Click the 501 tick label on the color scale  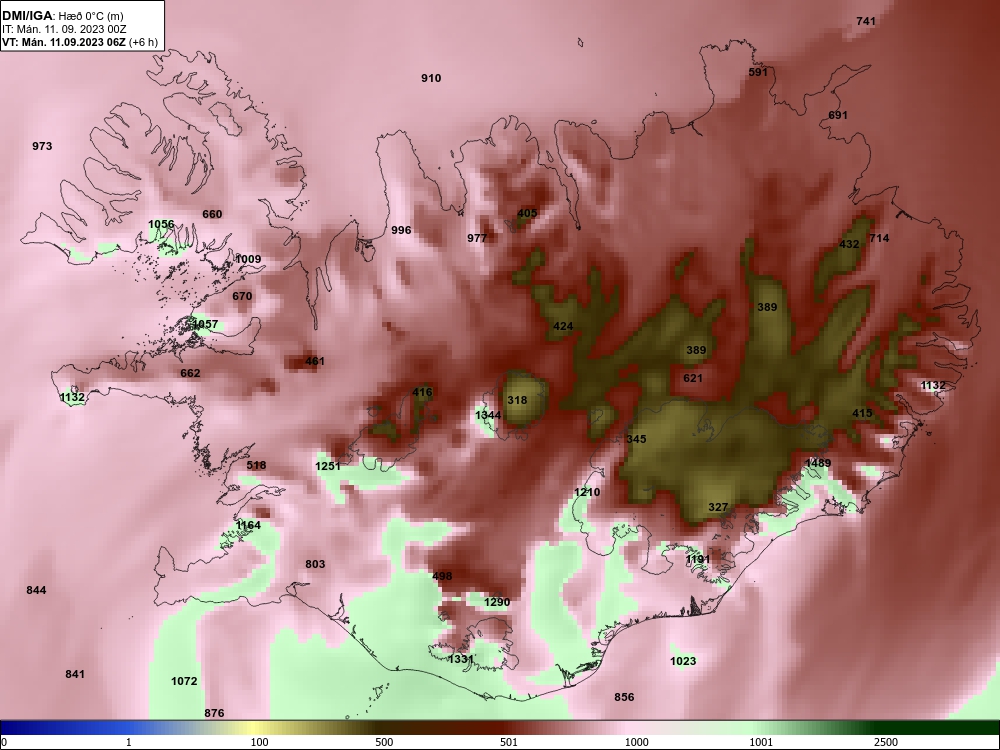[508, 742]
